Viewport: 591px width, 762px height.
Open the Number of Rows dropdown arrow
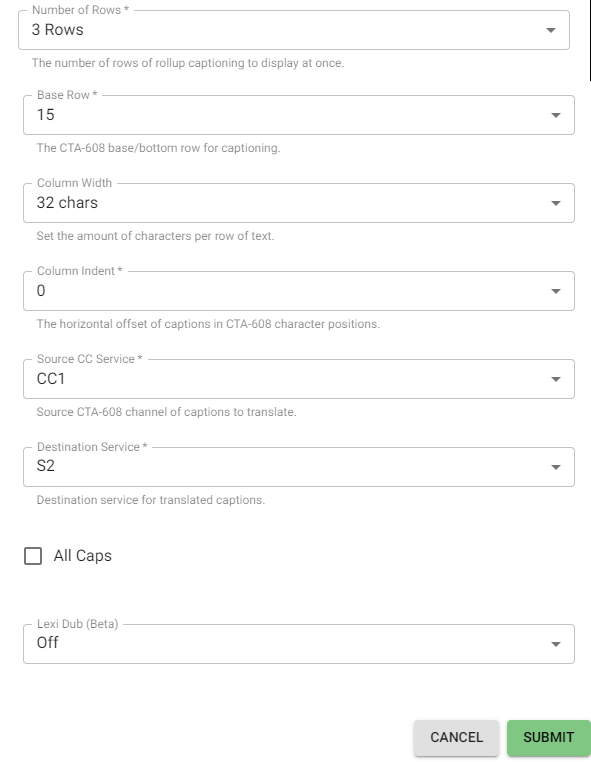point(551,30)
